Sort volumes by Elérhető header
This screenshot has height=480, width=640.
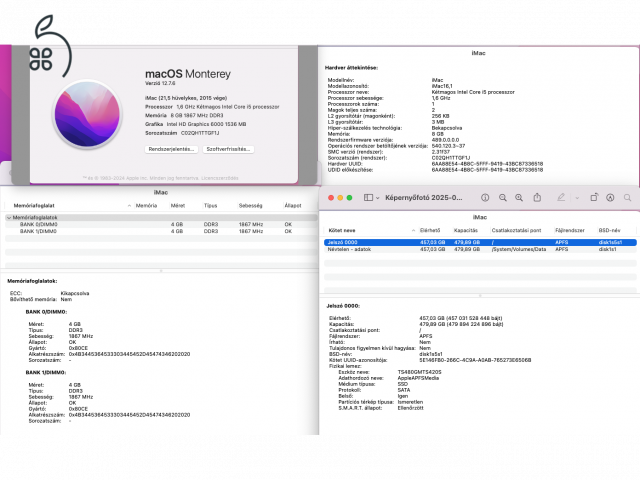tap(430, 231)
